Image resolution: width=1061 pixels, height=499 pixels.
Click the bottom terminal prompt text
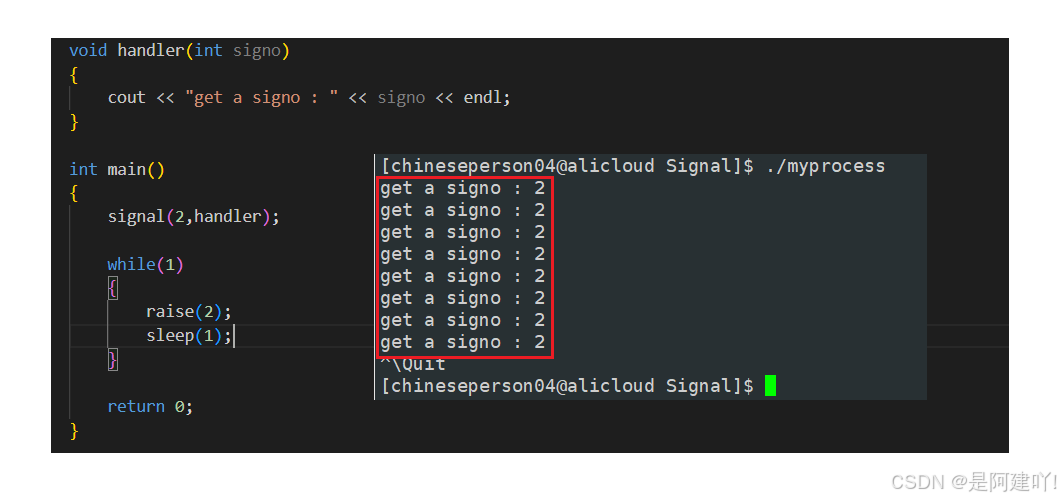(x=567, y=386)
